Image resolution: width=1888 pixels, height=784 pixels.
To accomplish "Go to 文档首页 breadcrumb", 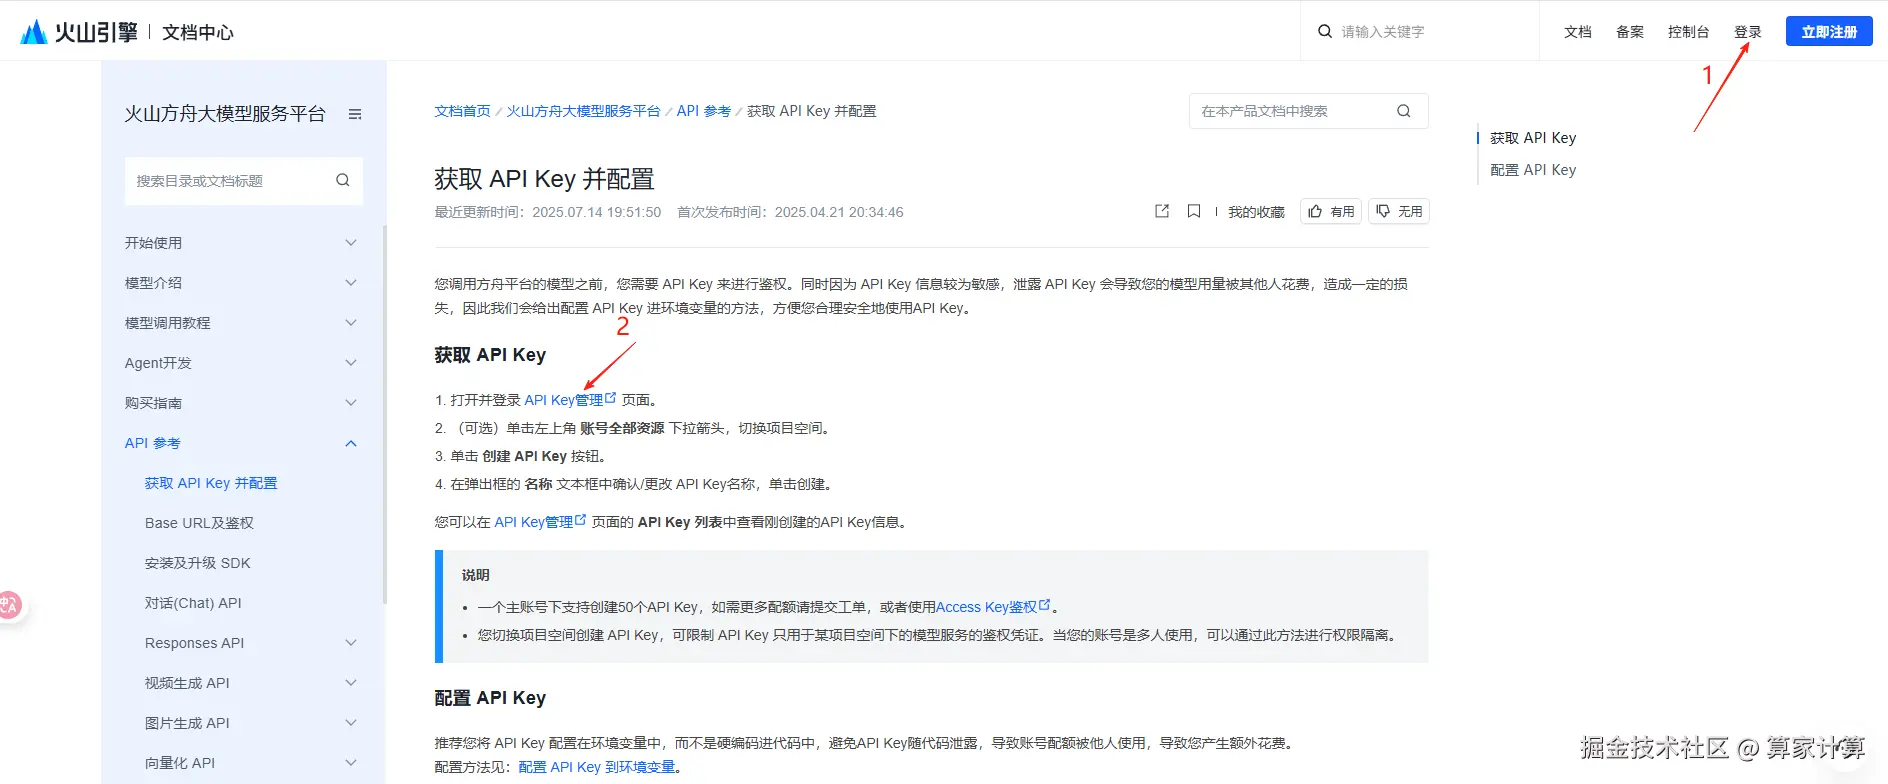I will pyautogui.click(x=462, y=111).
